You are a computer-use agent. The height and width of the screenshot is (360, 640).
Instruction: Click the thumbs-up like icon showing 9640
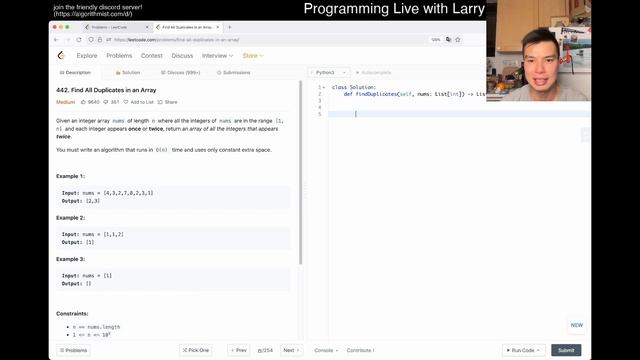(83, 102)
